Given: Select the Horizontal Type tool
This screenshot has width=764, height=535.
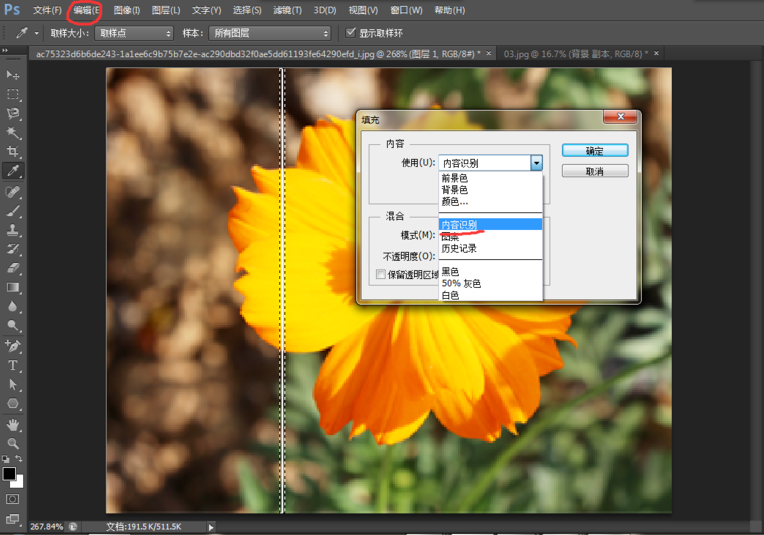Looking at the screenshot, I should [13, 366].
